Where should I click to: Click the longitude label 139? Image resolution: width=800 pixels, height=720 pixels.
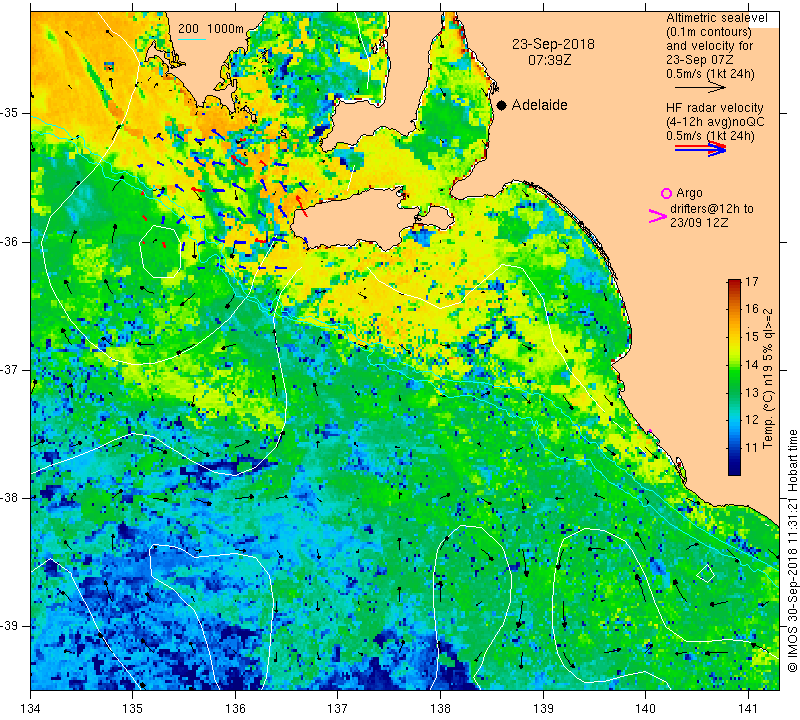coord(543,709)
